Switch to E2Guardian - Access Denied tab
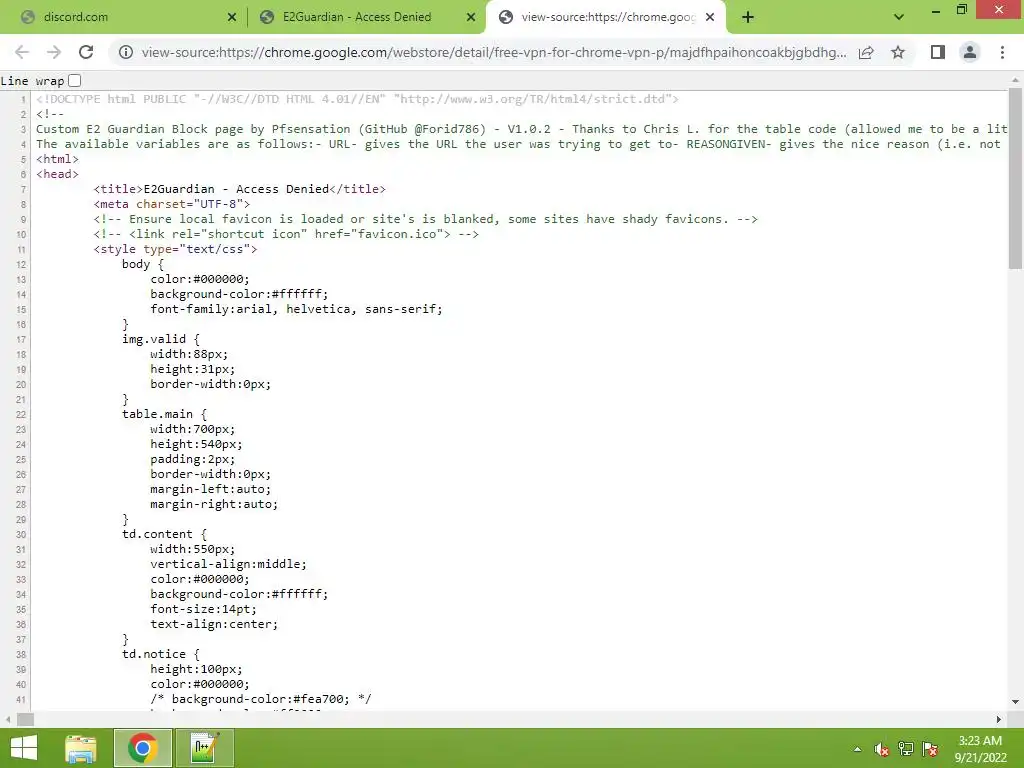1024x768 pixels. click(366, 17)
